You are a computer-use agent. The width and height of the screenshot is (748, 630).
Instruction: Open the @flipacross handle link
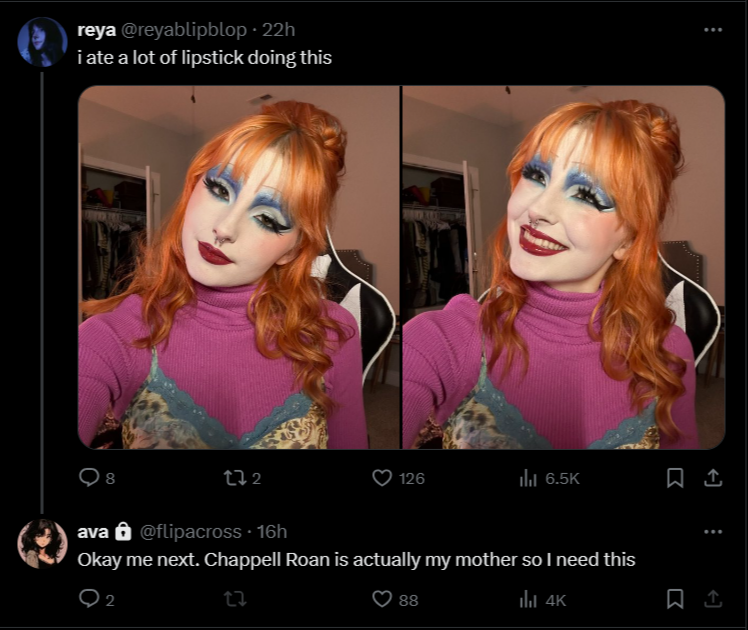click(190, 531)
